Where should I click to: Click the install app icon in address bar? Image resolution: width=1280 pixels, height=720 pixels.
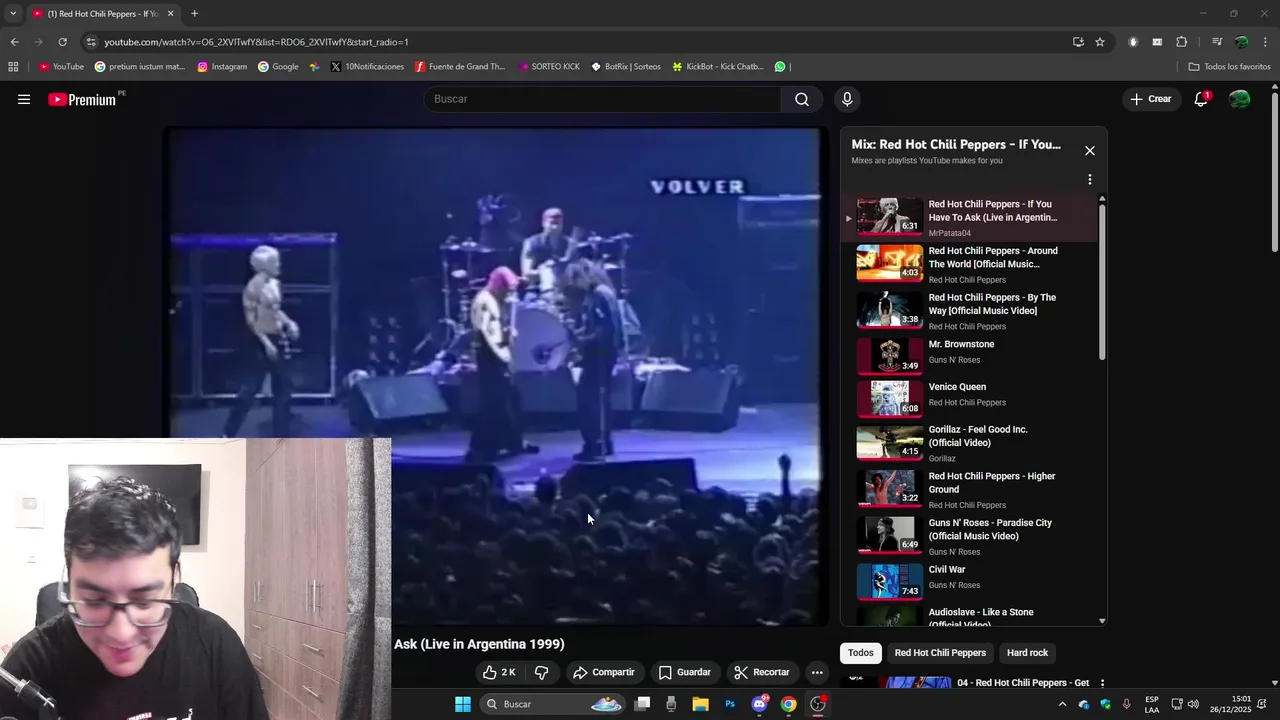coord(1078,42)
